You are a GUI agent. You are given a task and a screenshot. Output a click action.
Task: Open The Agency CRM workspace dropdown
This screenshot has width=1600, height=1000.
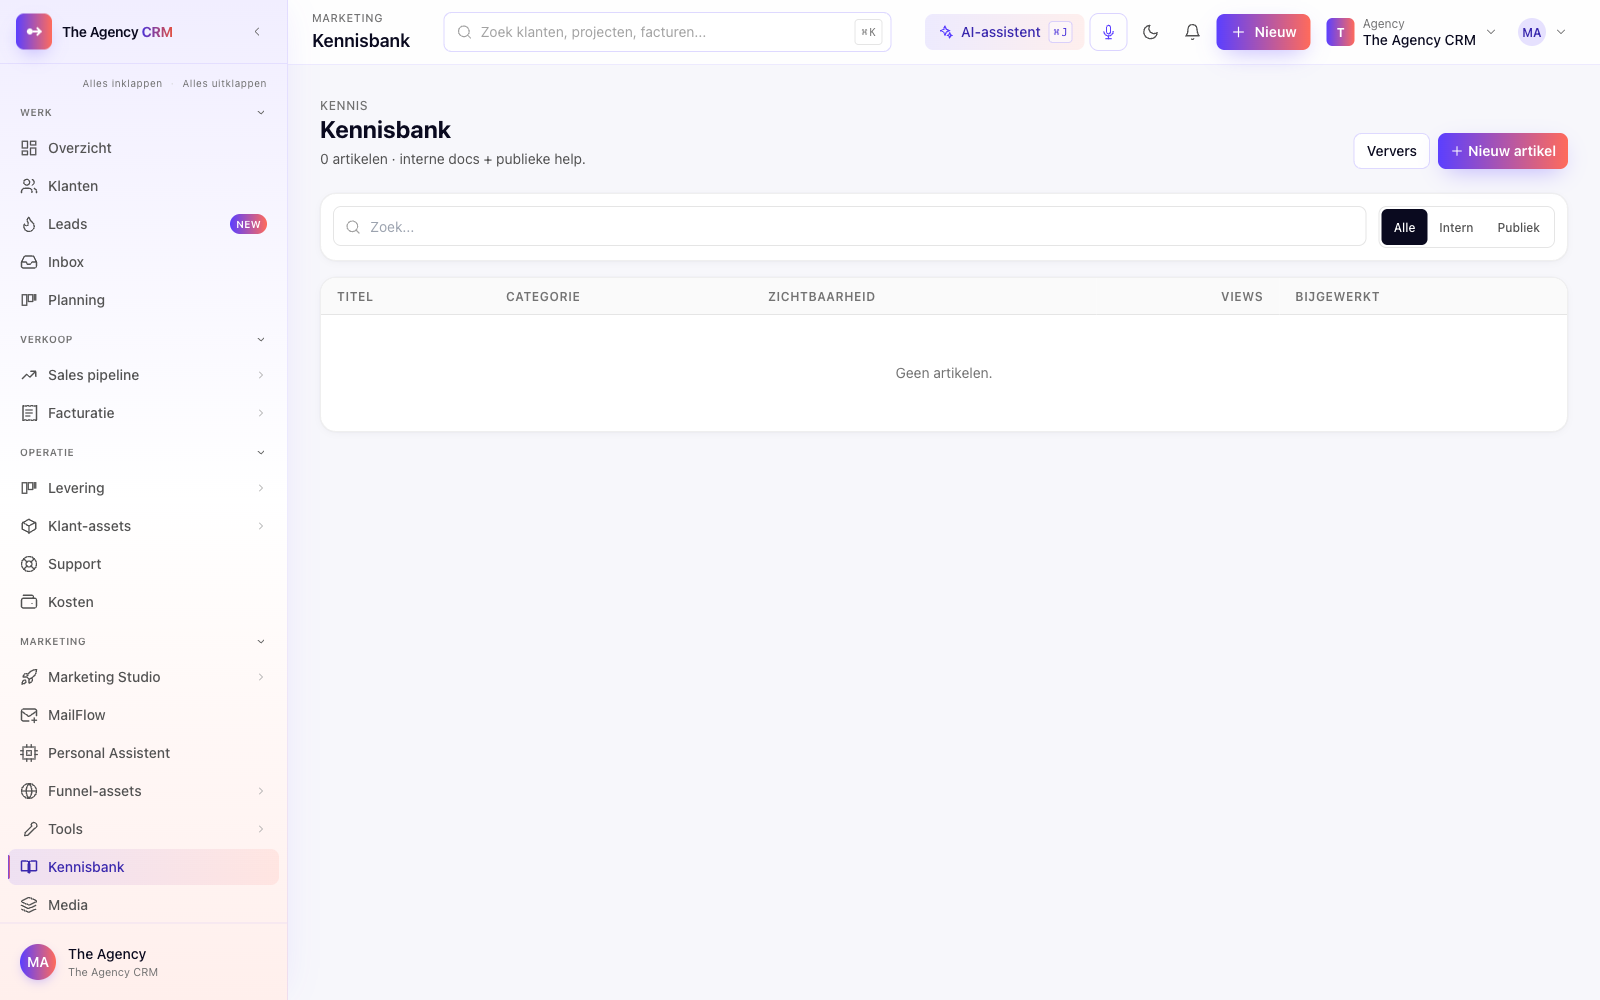pos(1411,32)
